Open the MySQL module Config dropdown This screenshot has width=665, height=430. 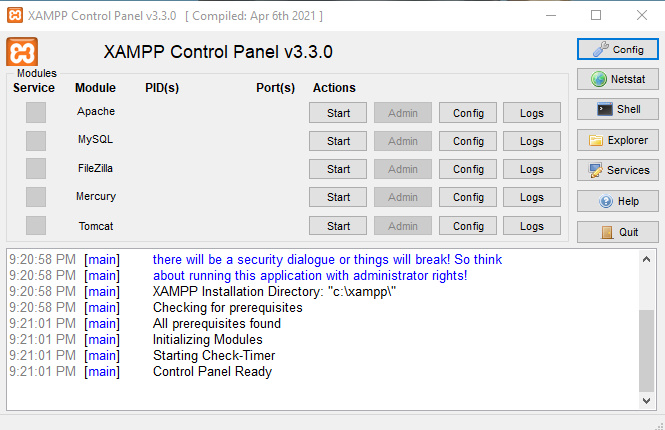(468, 141)
